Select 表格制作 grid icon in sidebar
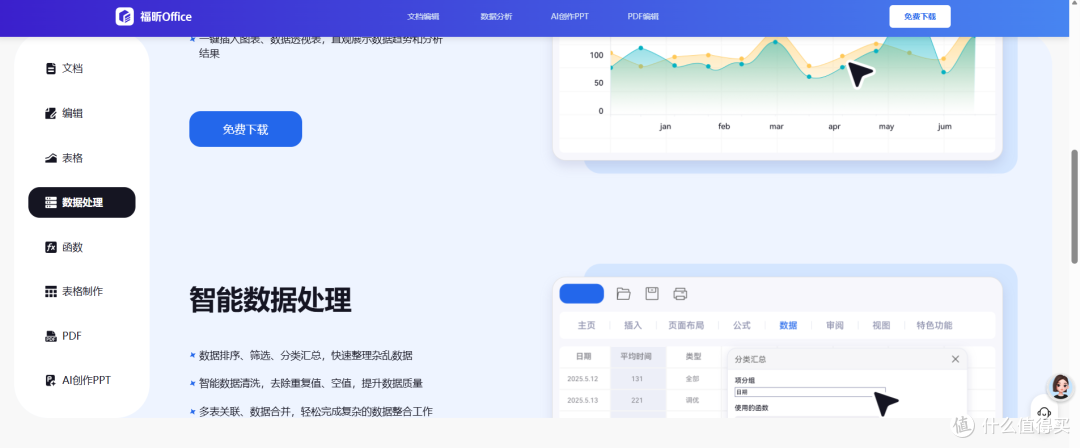 click(50, 292)
